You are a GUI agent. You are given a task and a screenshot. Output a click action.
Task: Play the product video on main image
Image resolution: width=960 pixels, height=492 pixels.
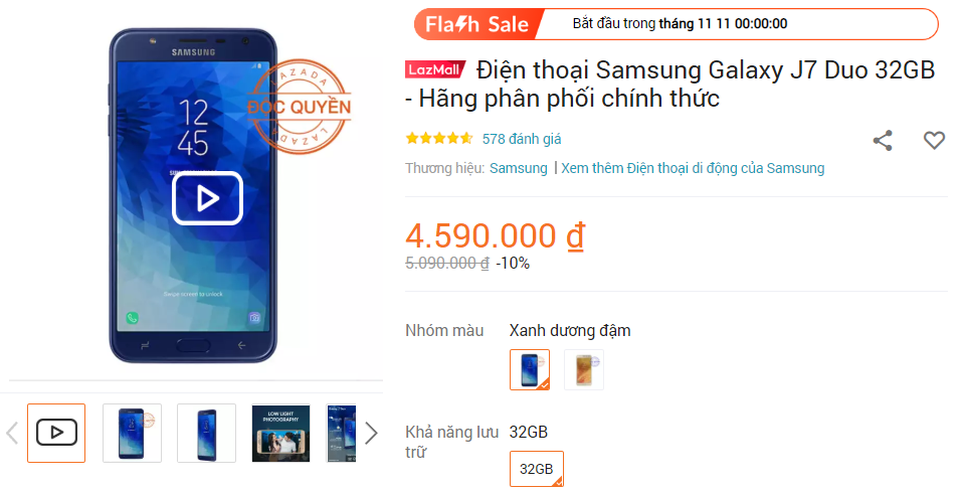click(208, 198)
